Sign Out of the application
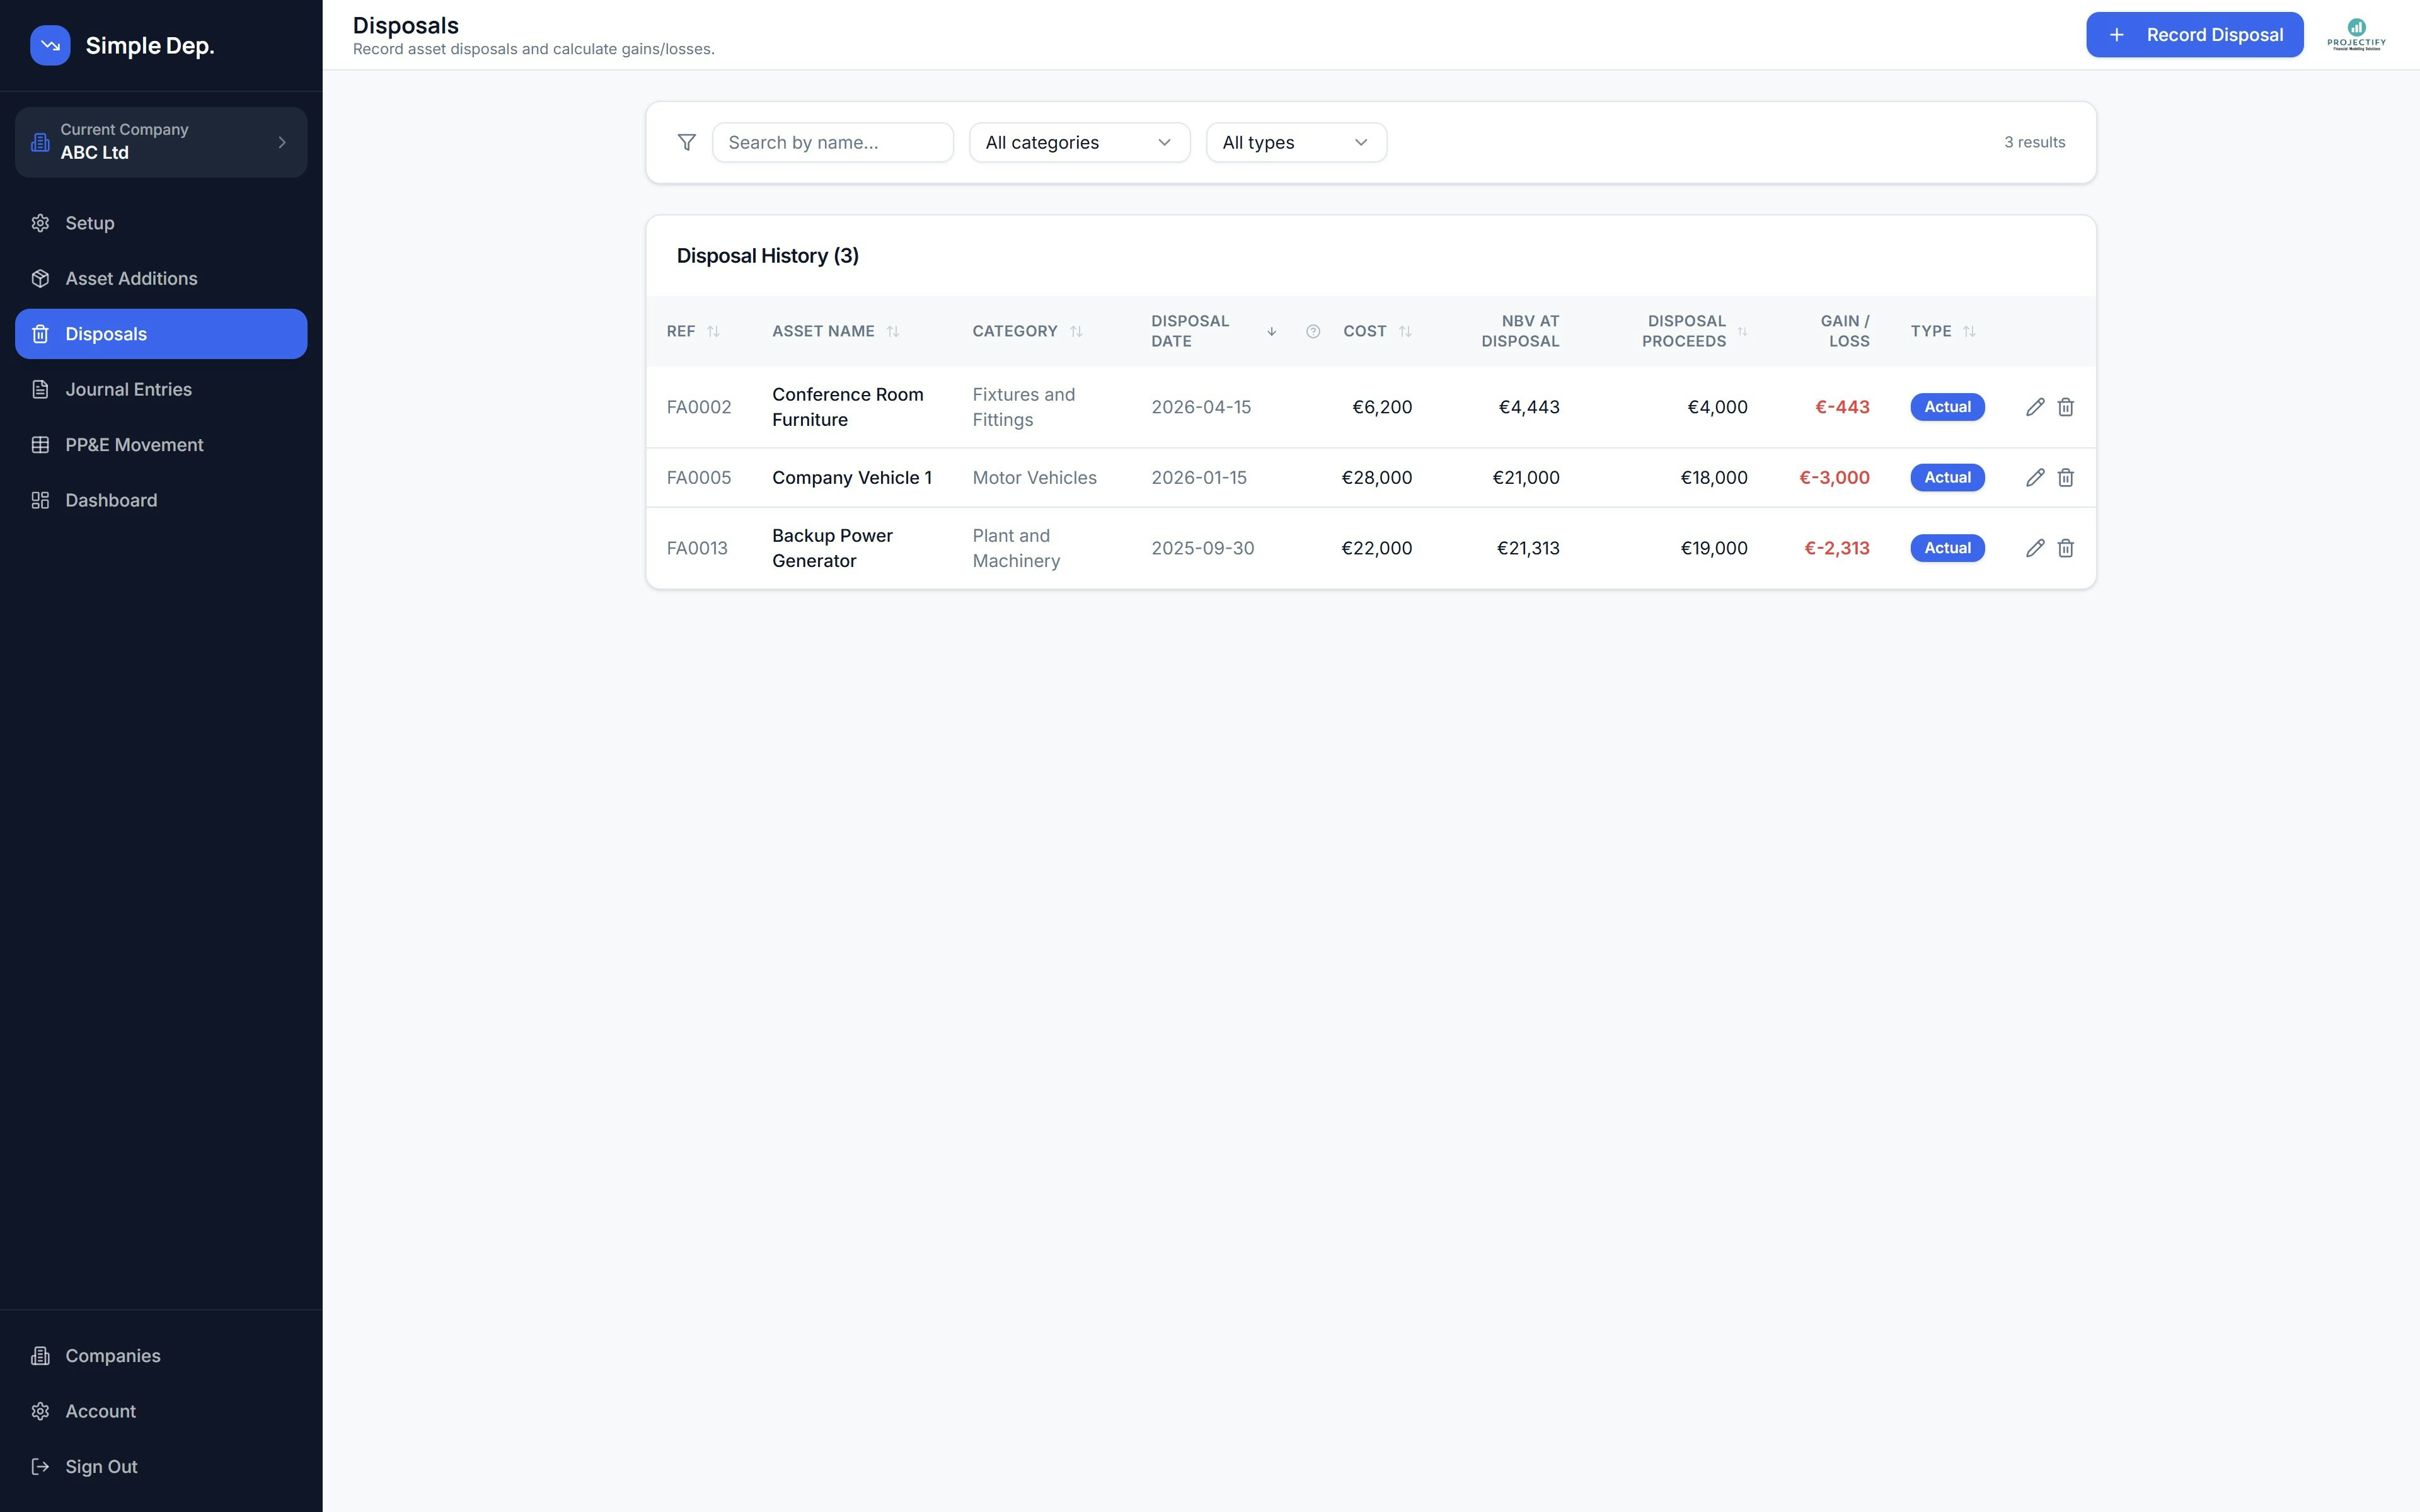This screenshot has width=2420, height=1512. pyautogui.click(x=161, y=1467)
